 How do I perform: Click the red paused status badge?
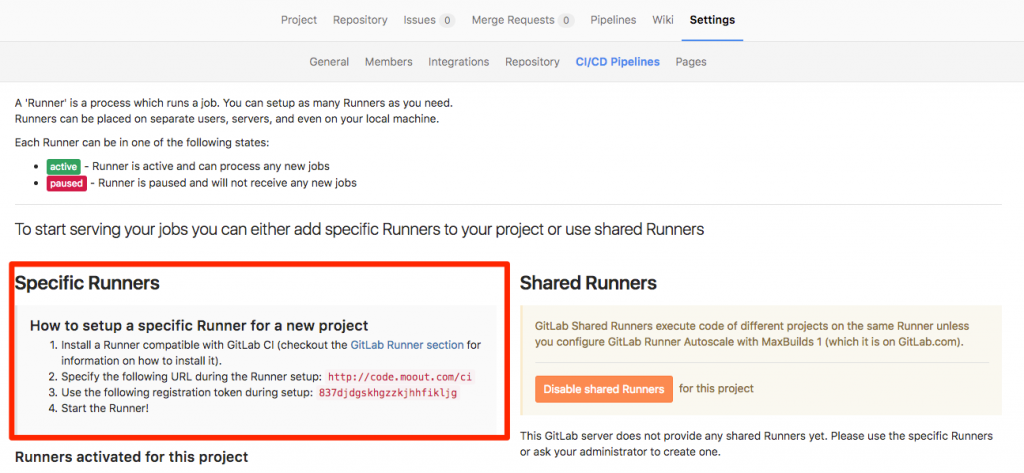point(66,183)
